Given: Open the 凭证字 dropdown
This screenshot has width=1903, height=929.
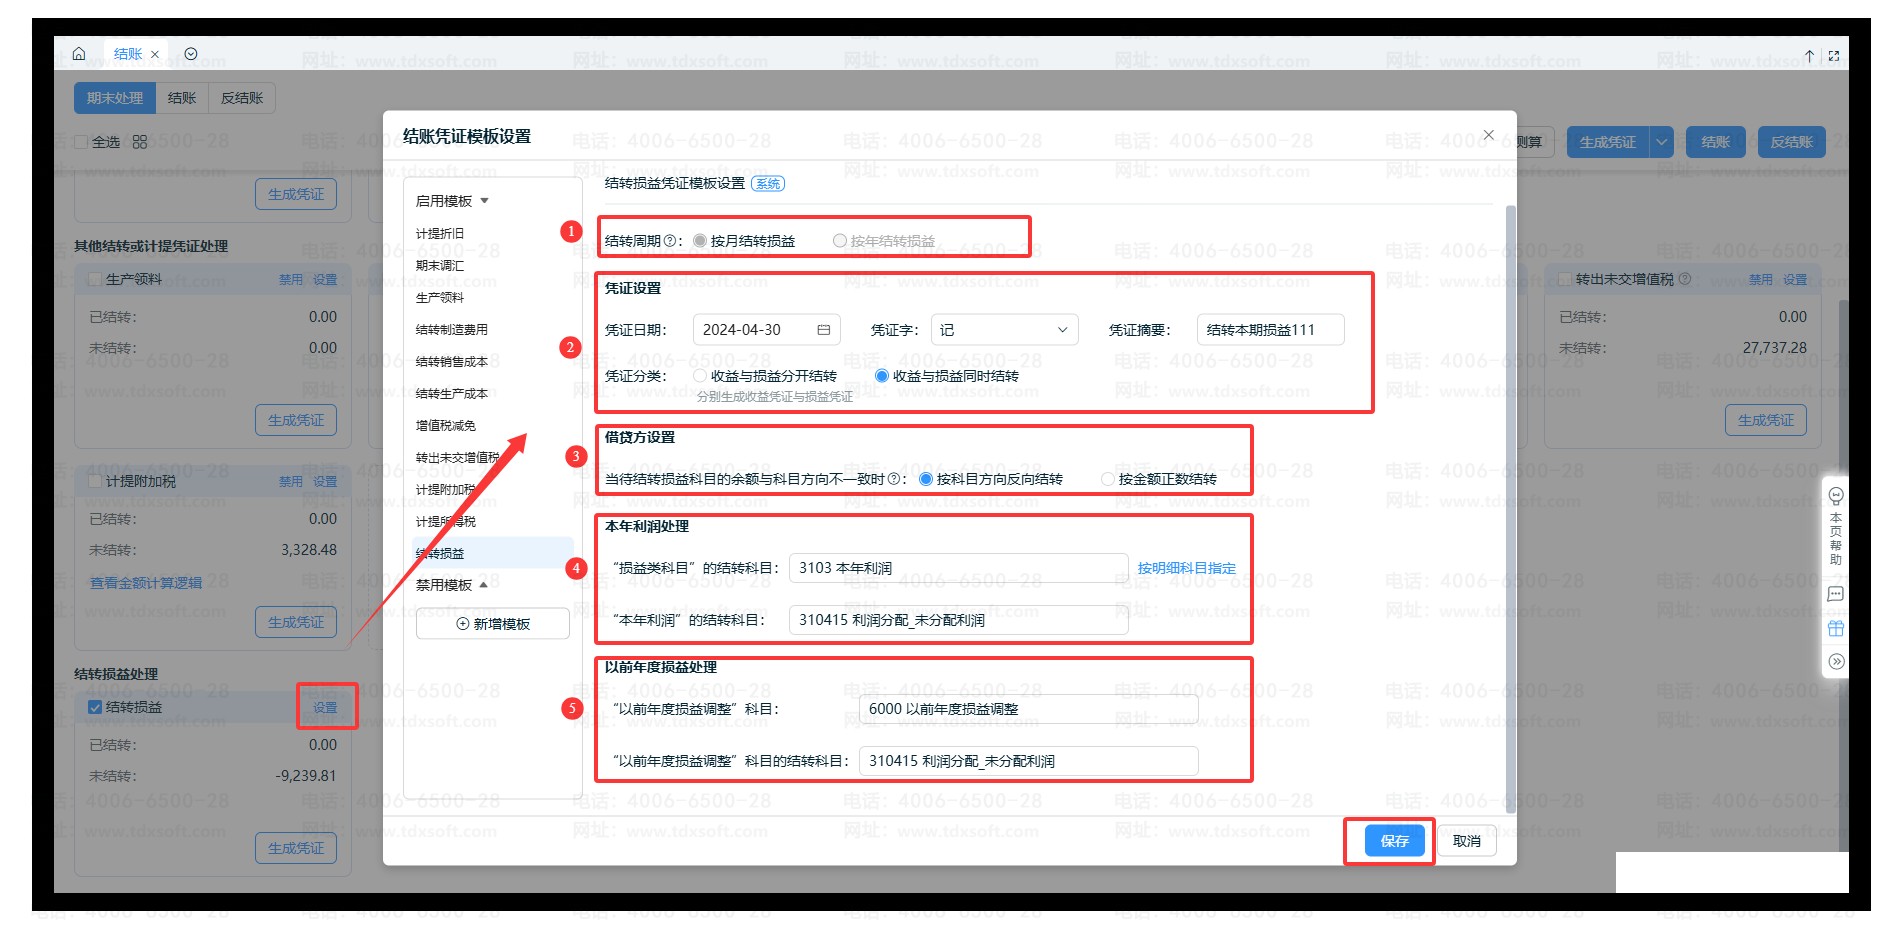Looking at the screenshot, I should (x=1004, y=330).
